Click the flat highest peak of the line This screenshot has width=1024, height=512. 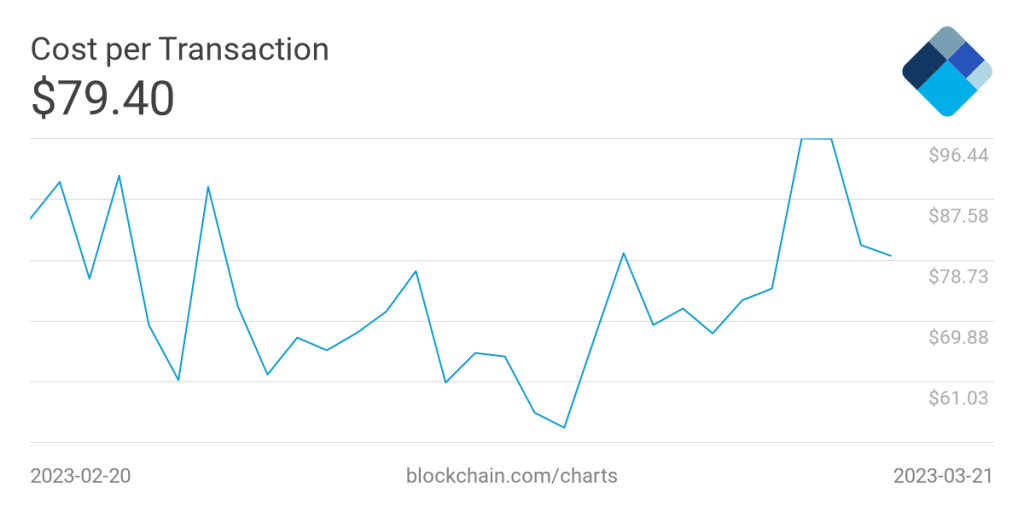coord(816,139)
